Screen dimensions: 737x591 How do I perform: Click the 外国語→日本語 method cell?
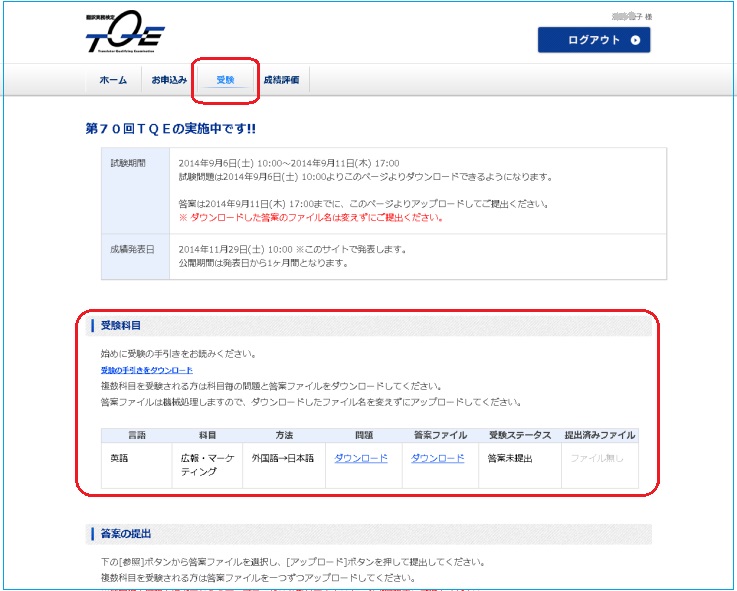click(x=284, y=465)
